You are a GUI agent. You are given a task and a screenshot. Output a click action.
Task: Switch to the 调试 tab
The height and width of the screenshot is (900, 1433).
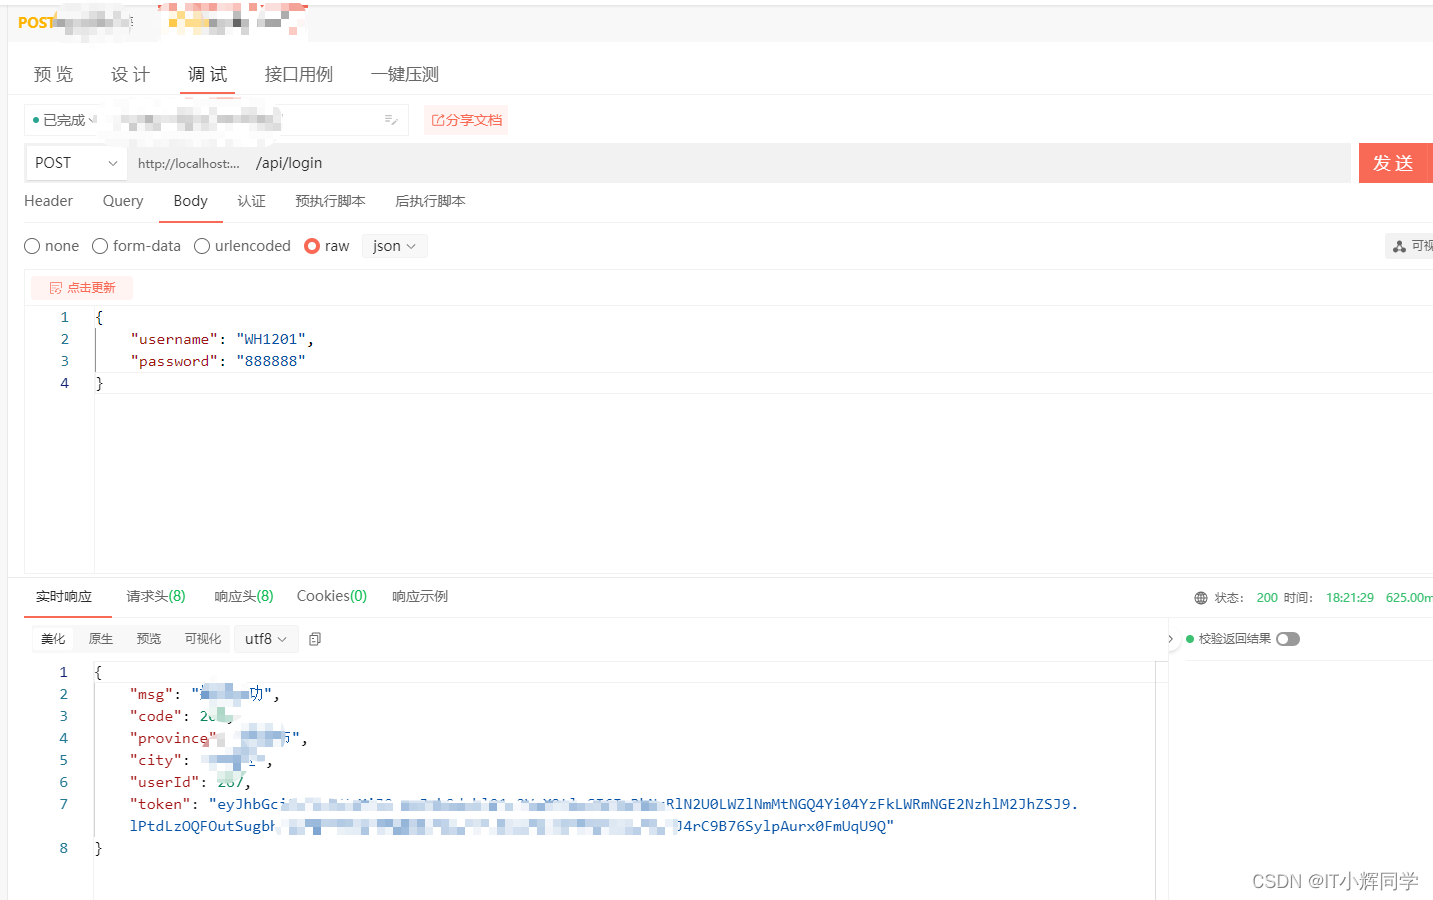208,74
